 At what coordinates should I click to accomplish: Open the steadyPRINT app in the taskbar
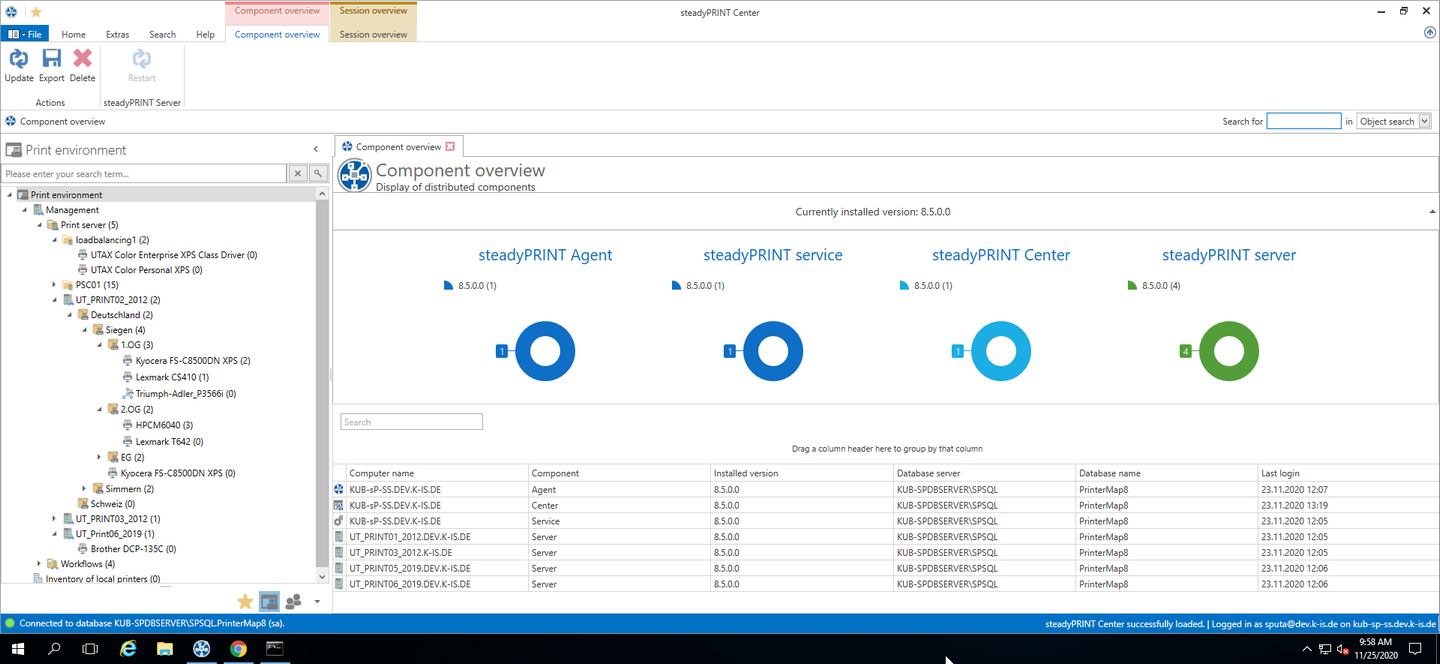coord(201,649)
